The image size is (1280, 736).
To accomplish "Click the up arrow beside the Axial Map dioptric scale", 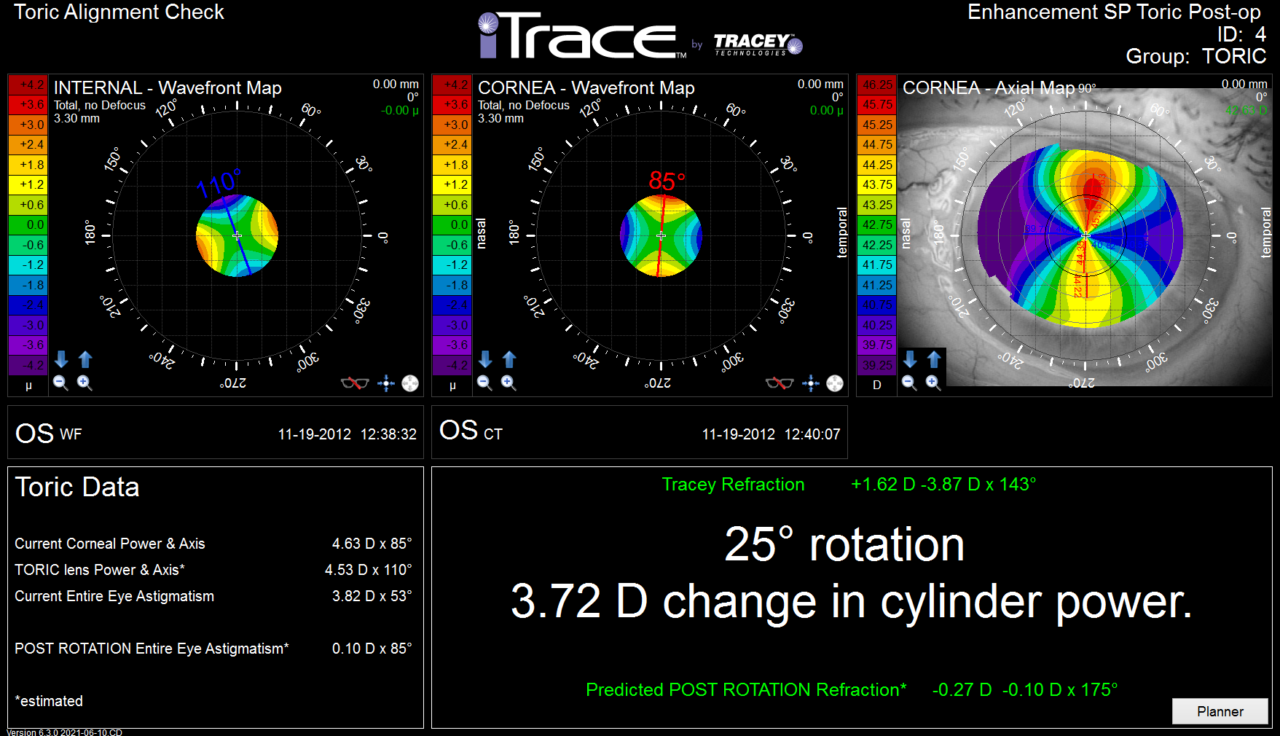I will coord(933,357).
